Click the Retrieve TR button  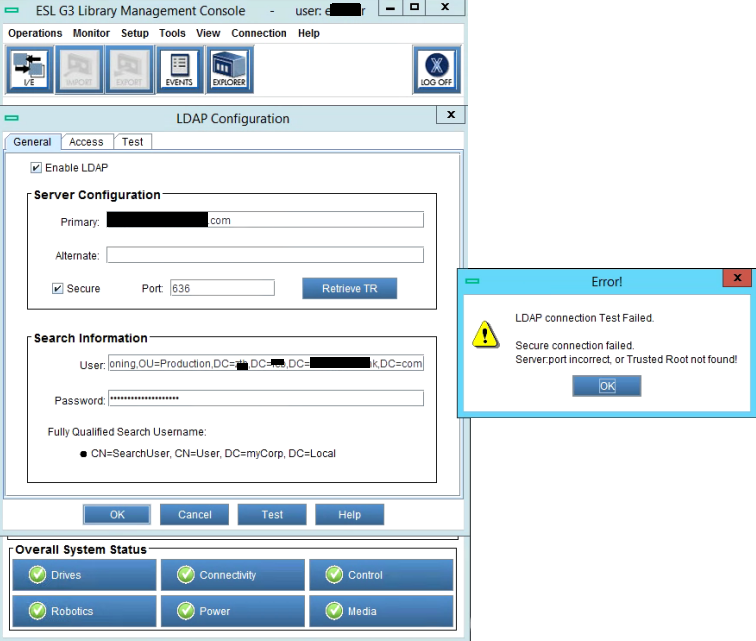click(x=349, y=289)
